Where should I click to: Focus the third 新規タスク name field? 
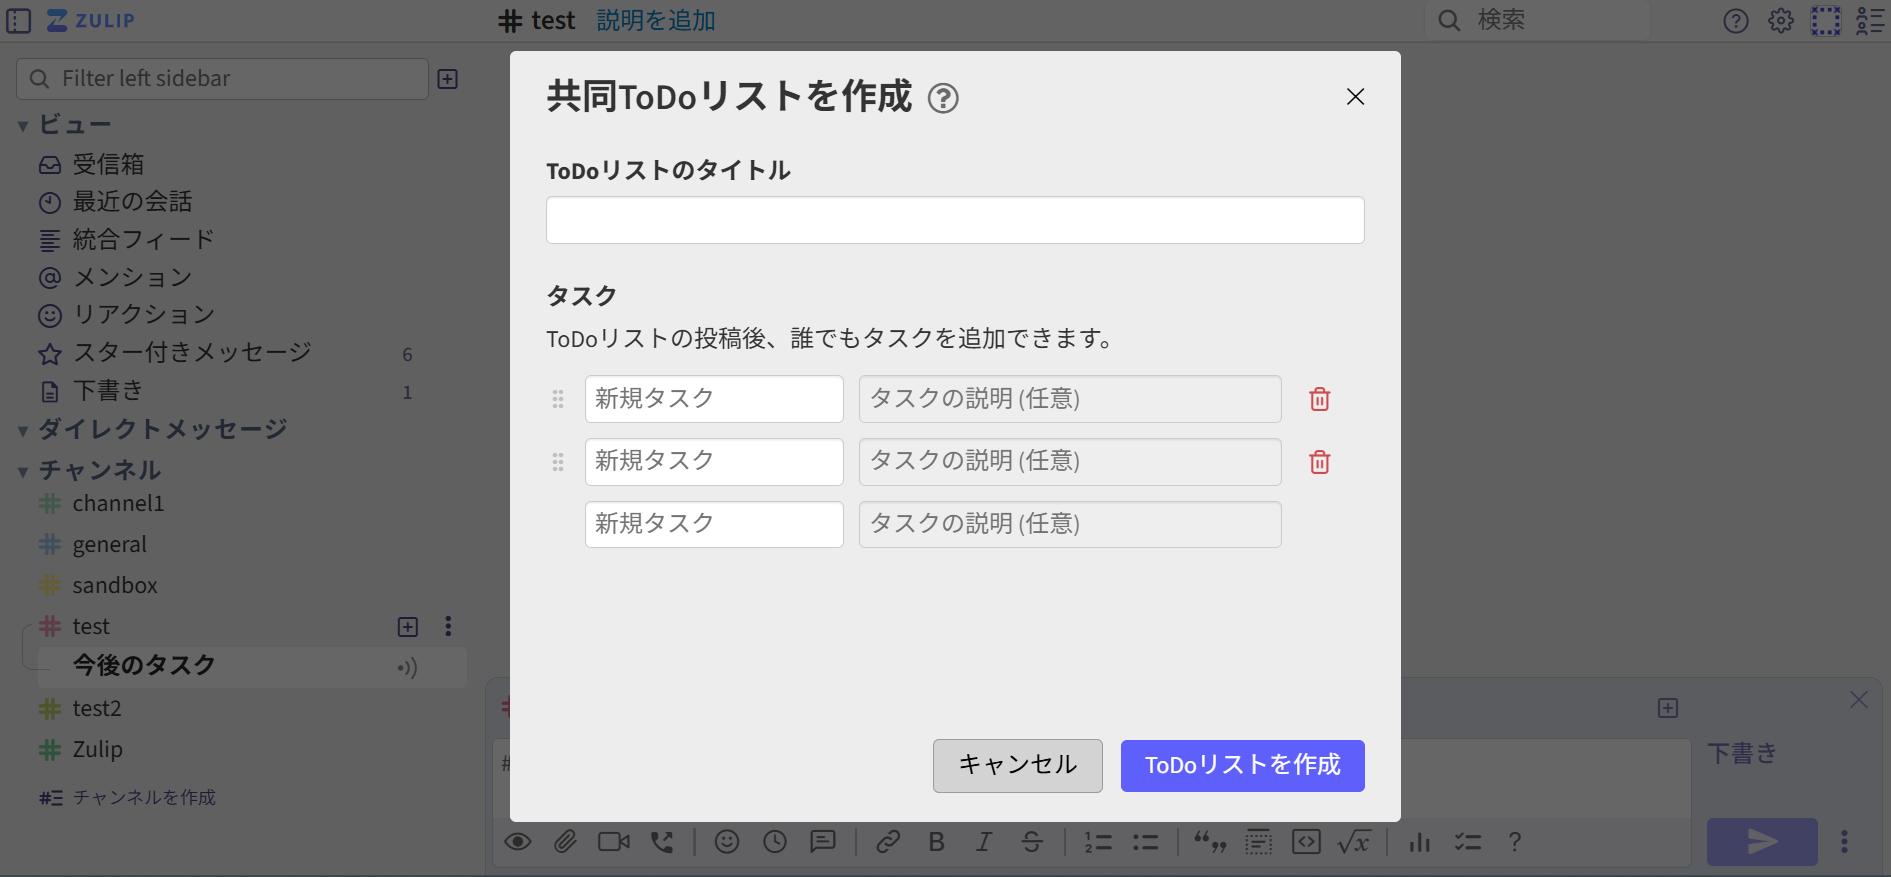tap(714, 524)
